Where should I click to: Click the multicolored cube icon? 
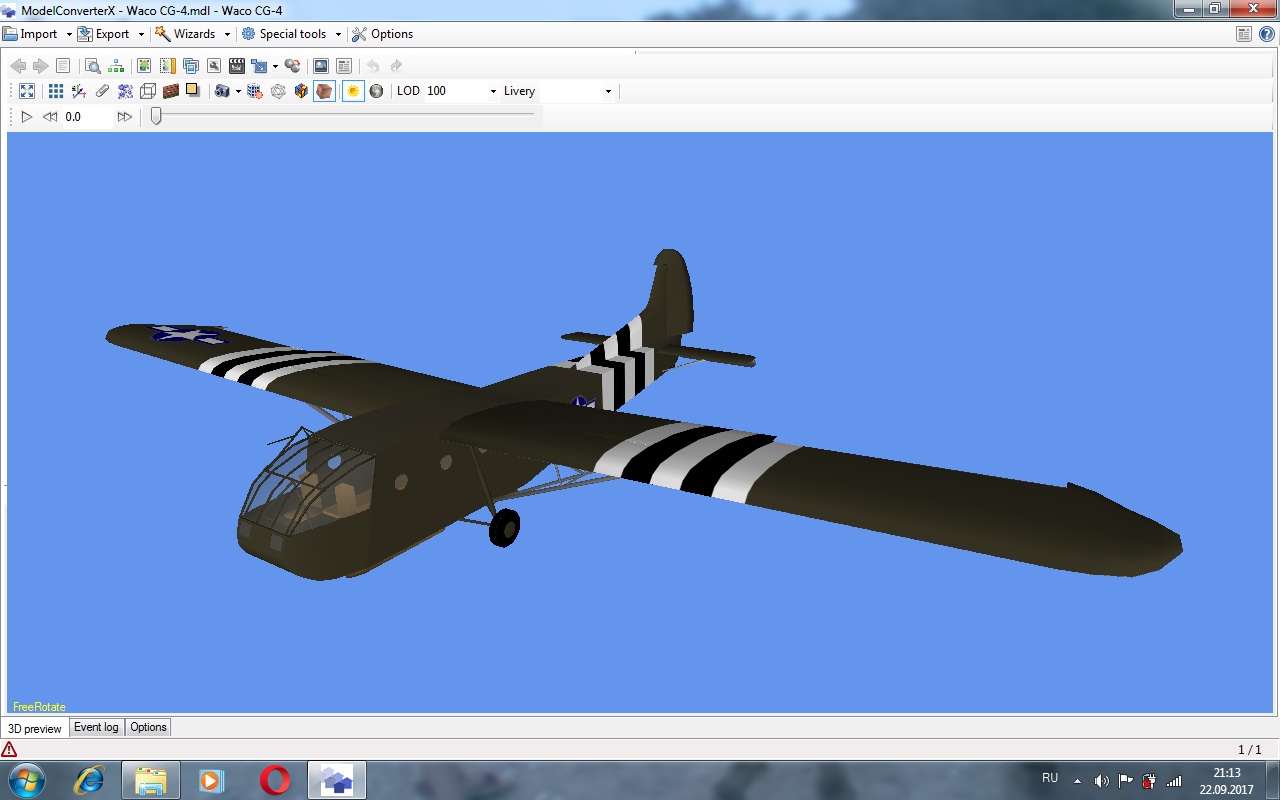click(301, 91)
